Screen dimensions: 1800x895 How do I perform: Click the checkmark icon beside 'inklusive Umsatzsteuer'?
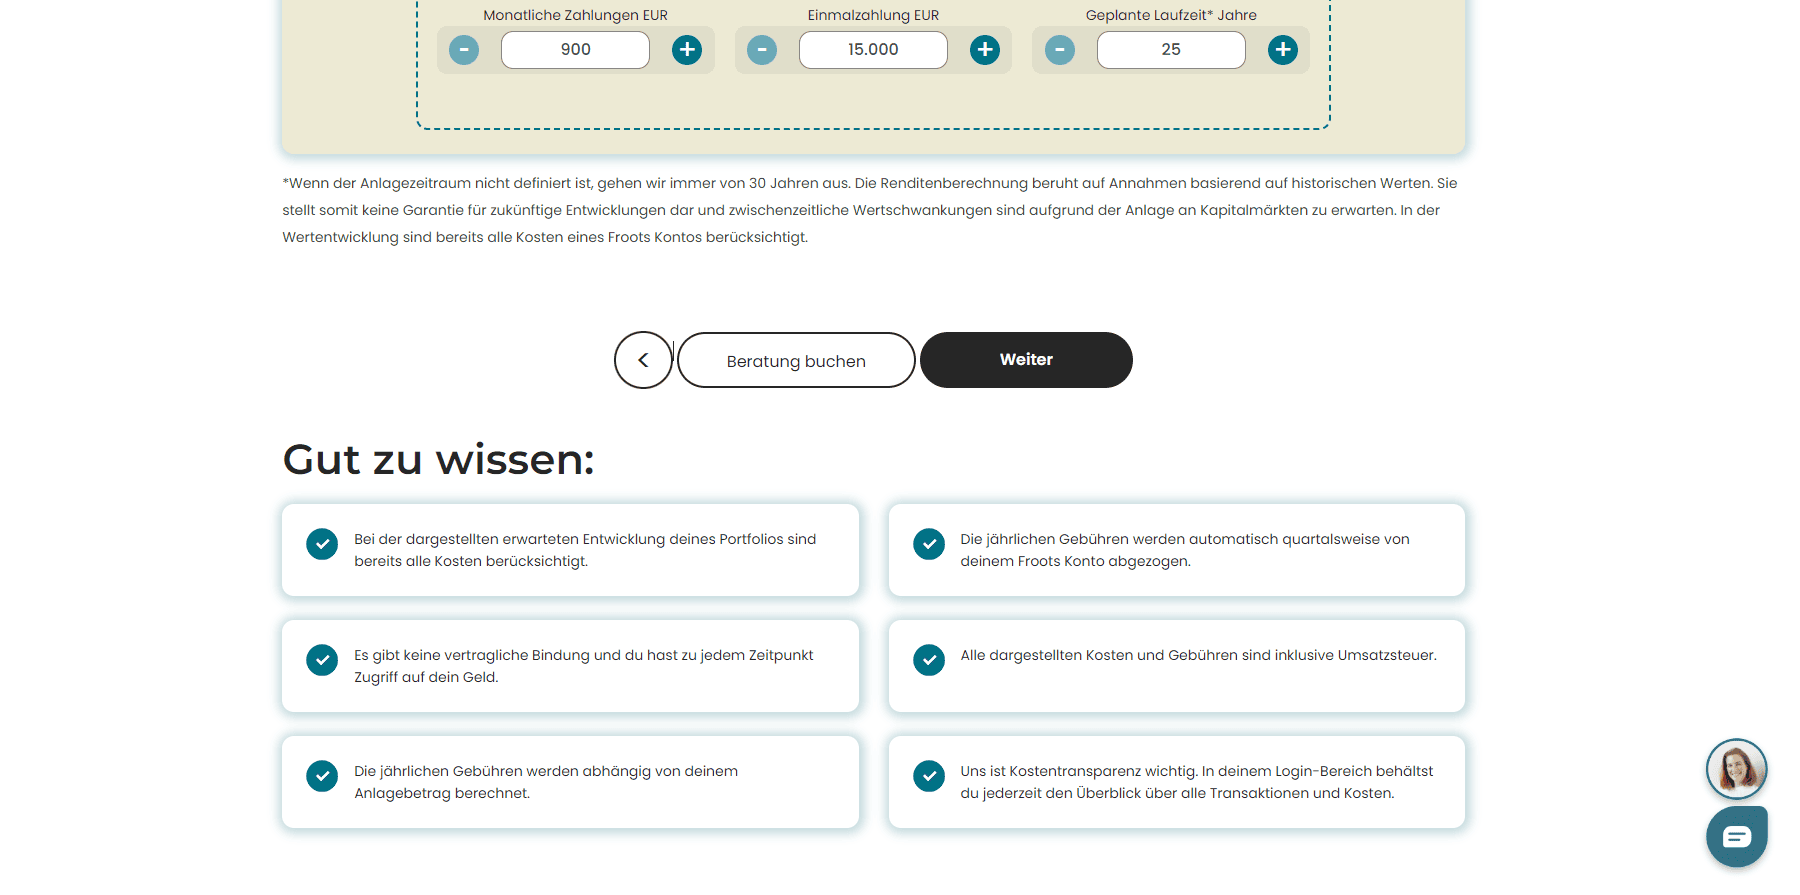929,660
